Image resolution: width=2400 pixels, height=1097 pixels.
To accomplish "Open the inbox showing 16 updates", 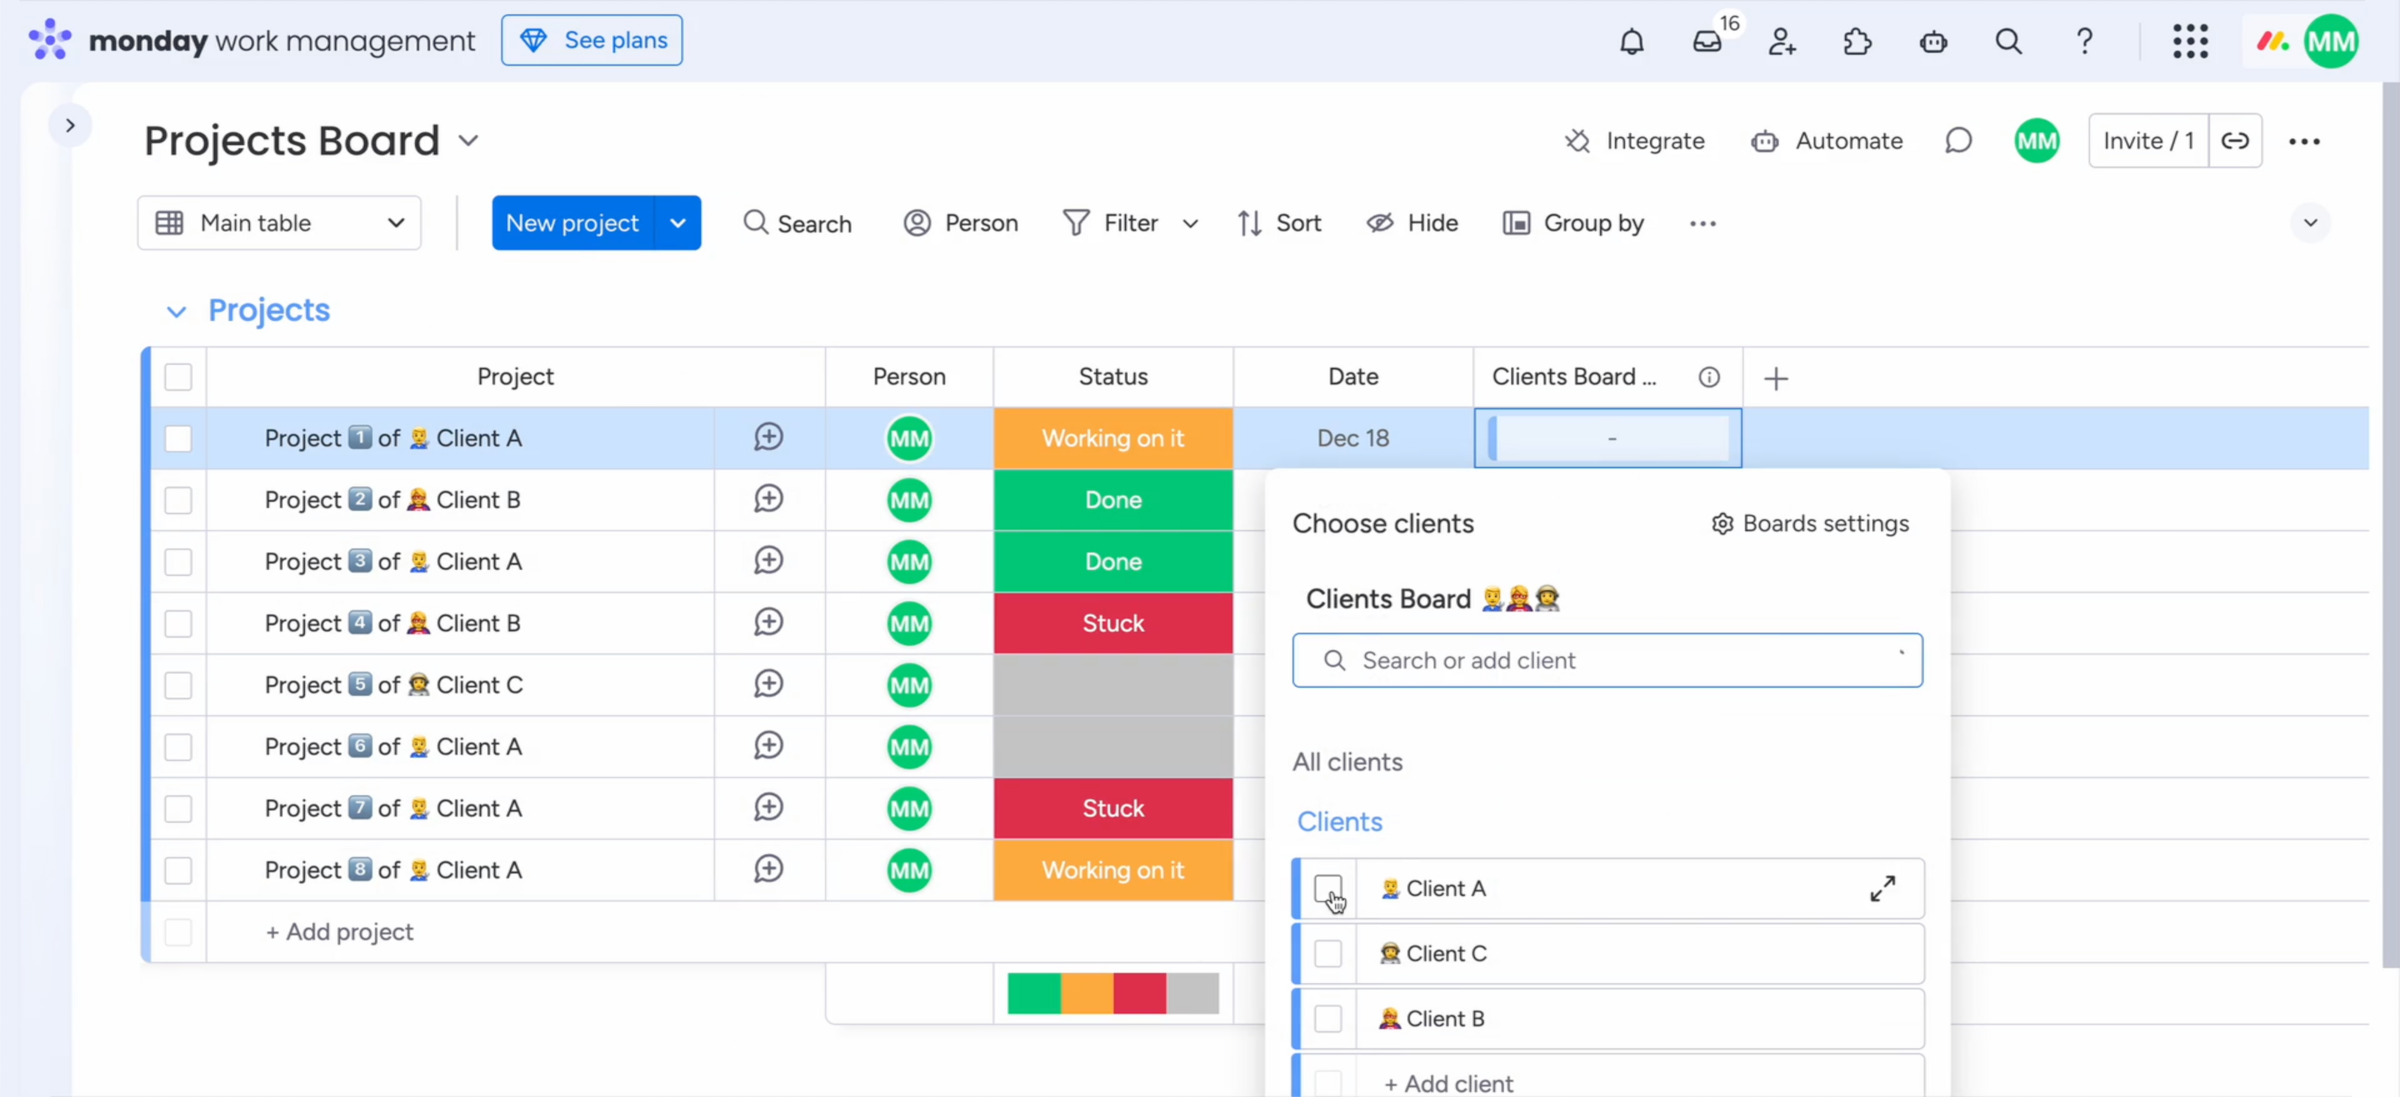I will pos(1708,41).
